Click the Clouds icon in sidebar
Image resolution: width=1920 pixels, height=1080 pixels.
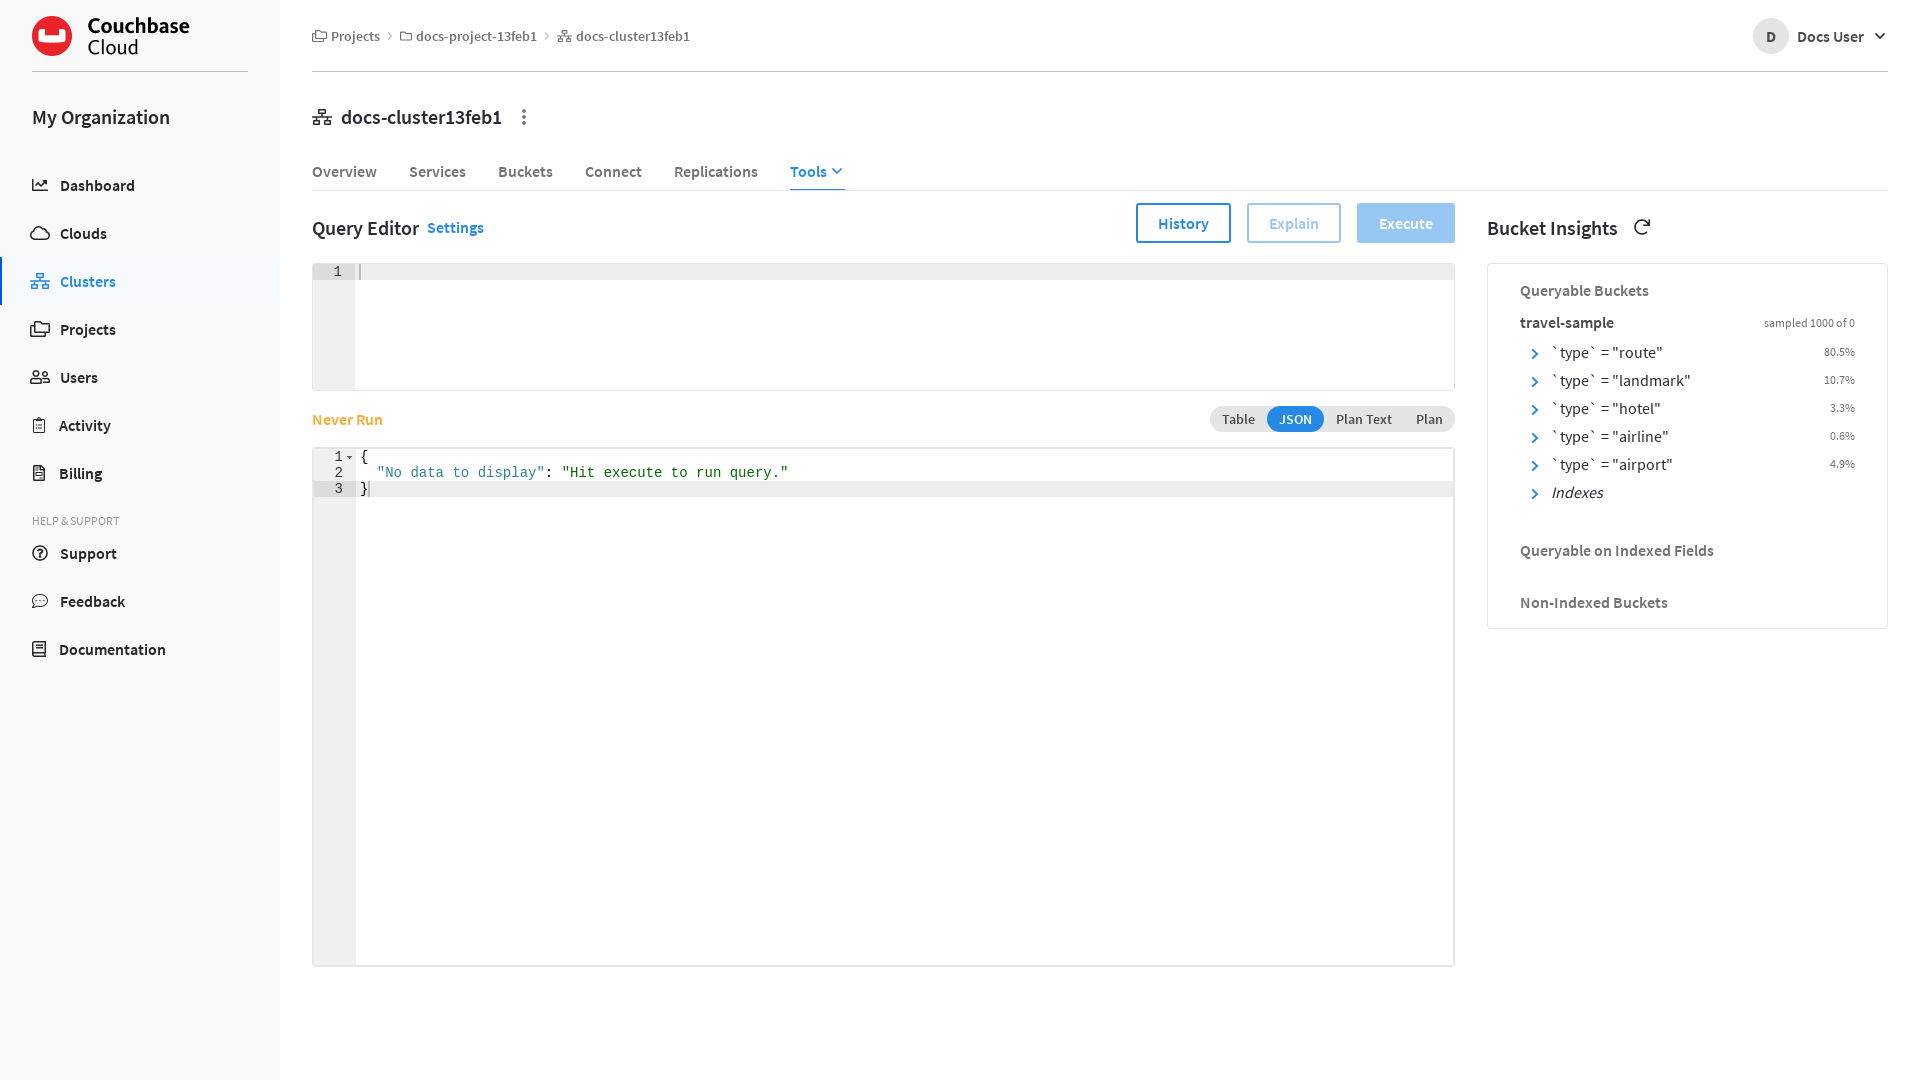[40, 233]
